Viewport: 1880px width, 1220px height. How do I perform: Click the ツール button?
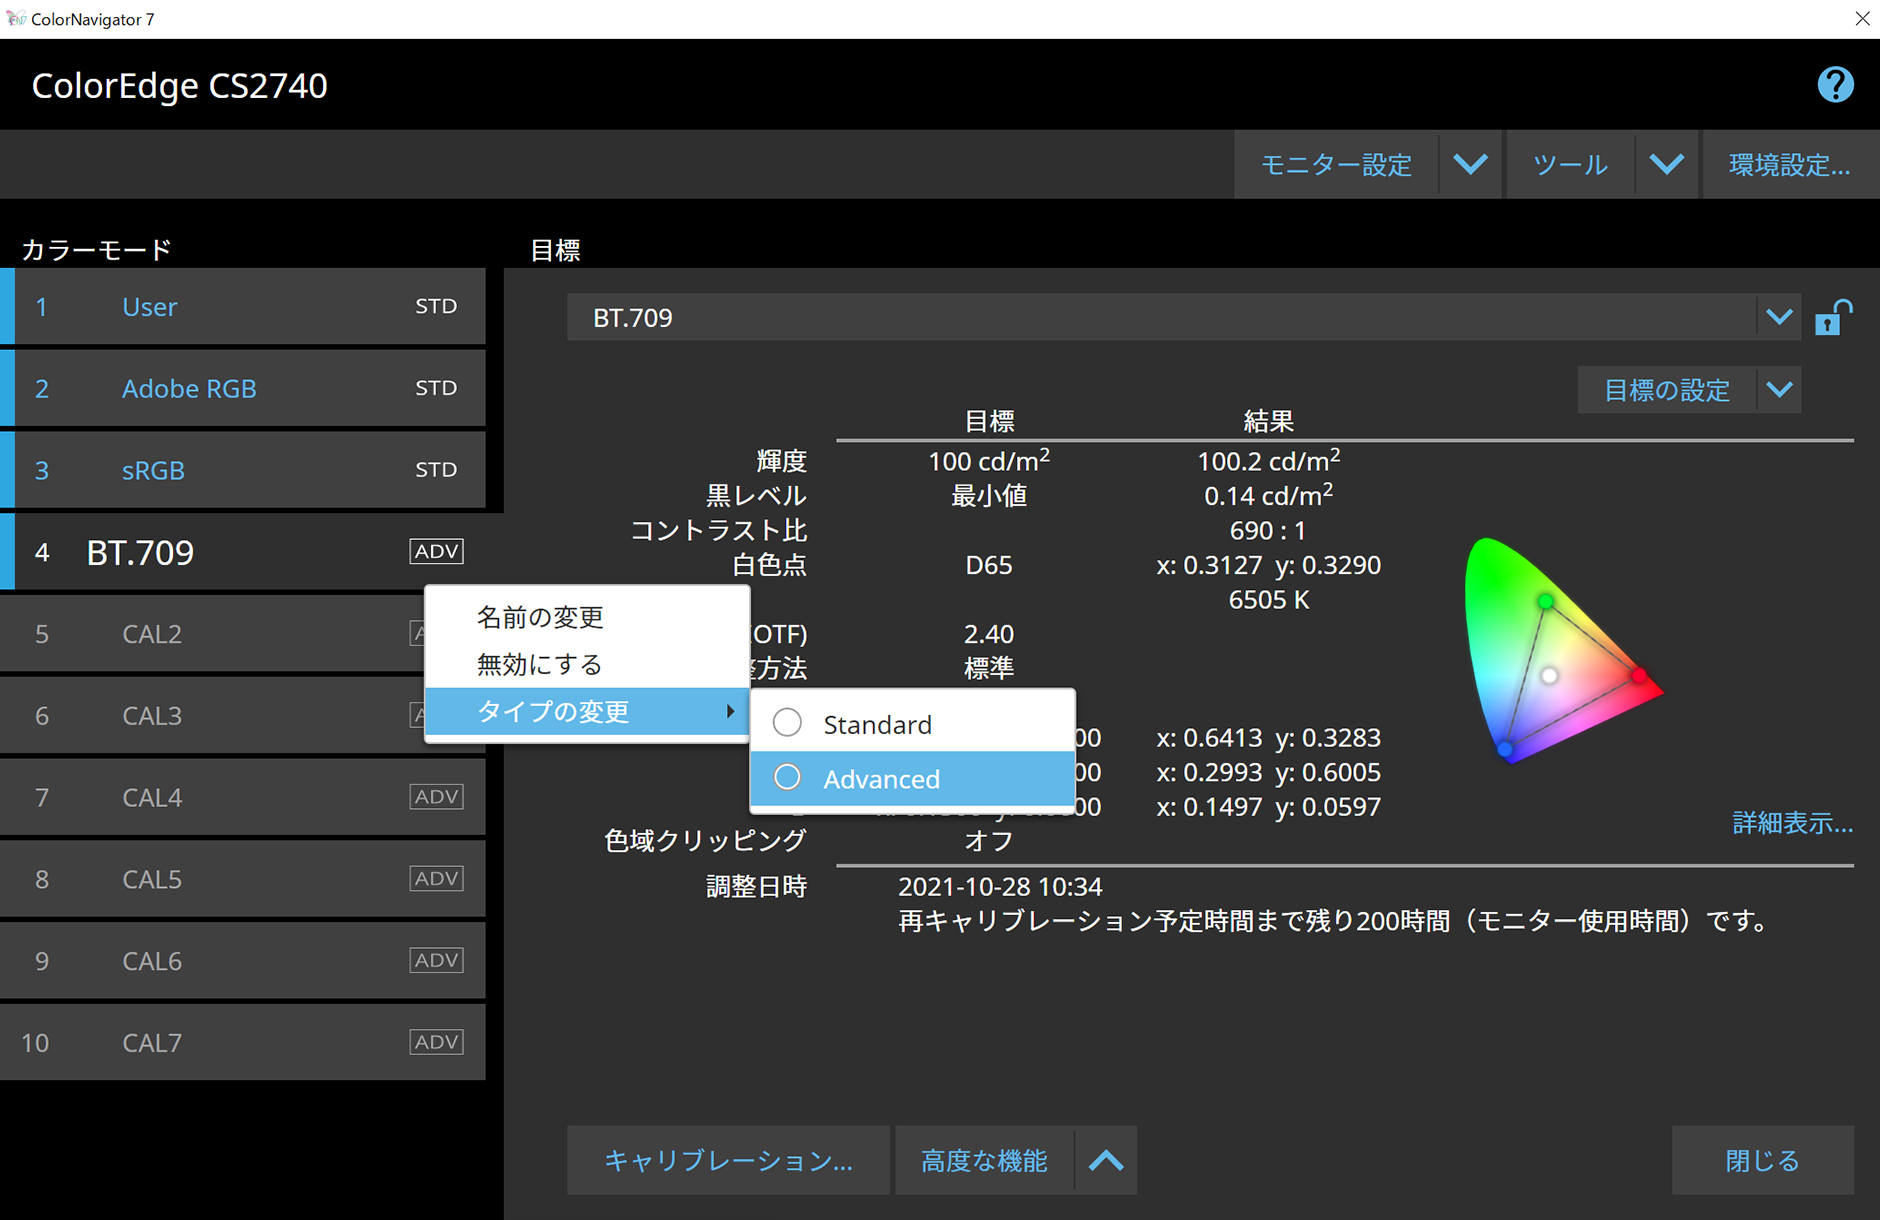tap(1570, 164)
